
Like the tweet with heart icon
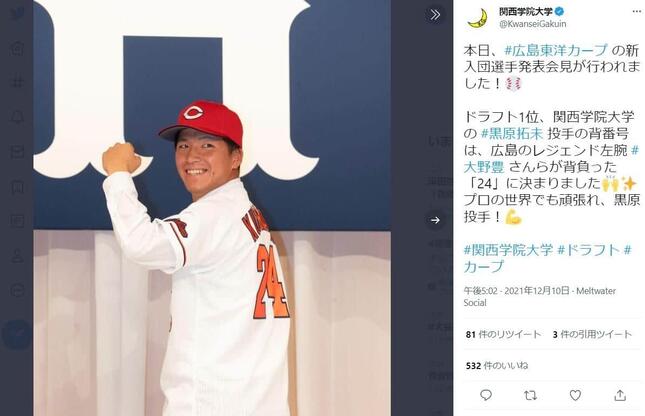(575, 395)
